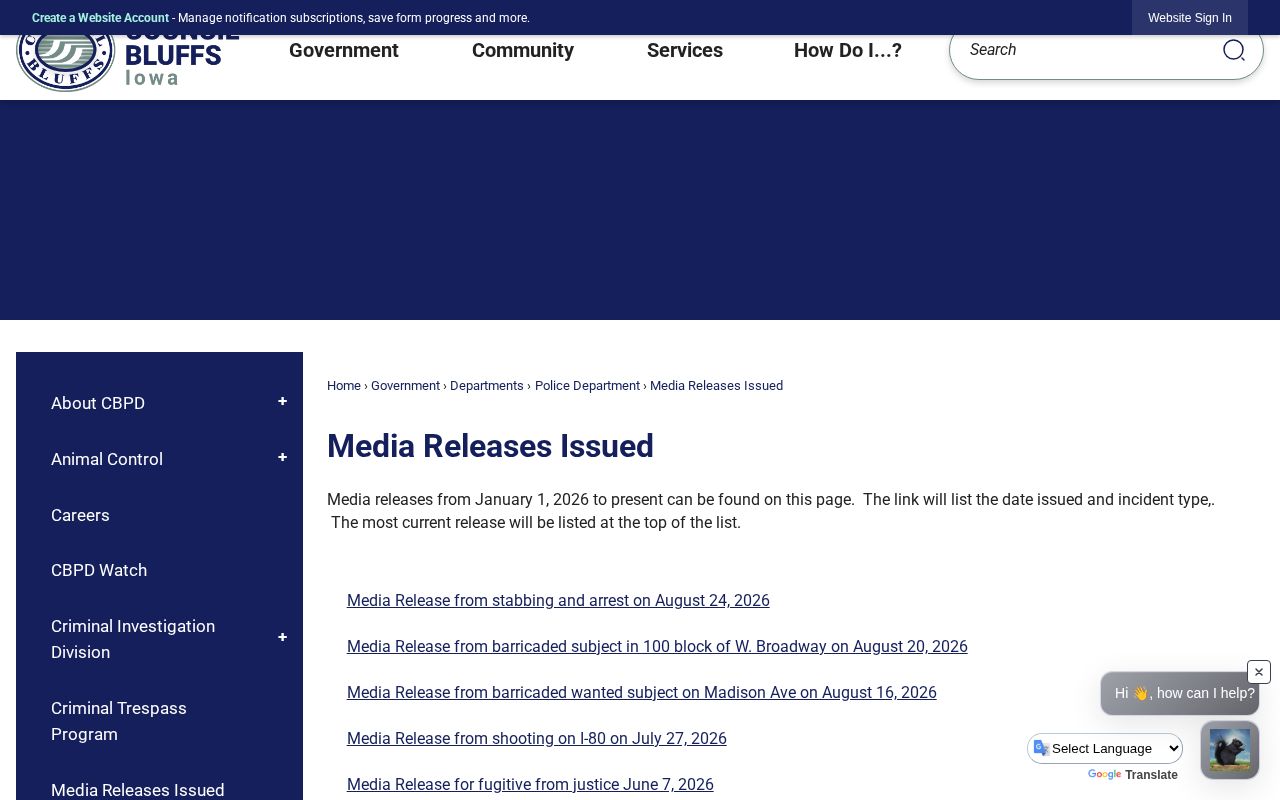Open the Madison Ave barricaded subject release
This screenshot has width=1280, height=800.
tap(642, 693)
